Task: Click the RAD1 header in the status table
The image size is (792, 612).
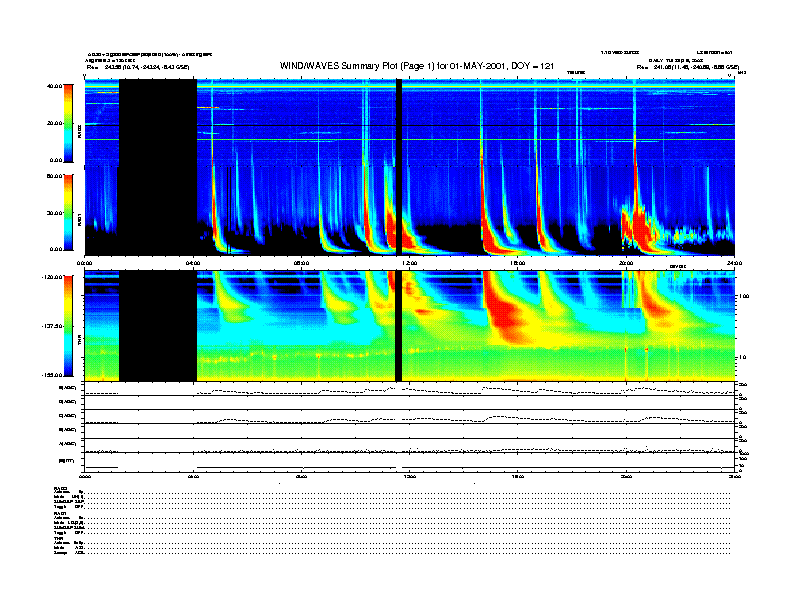Action: point(61,513)
